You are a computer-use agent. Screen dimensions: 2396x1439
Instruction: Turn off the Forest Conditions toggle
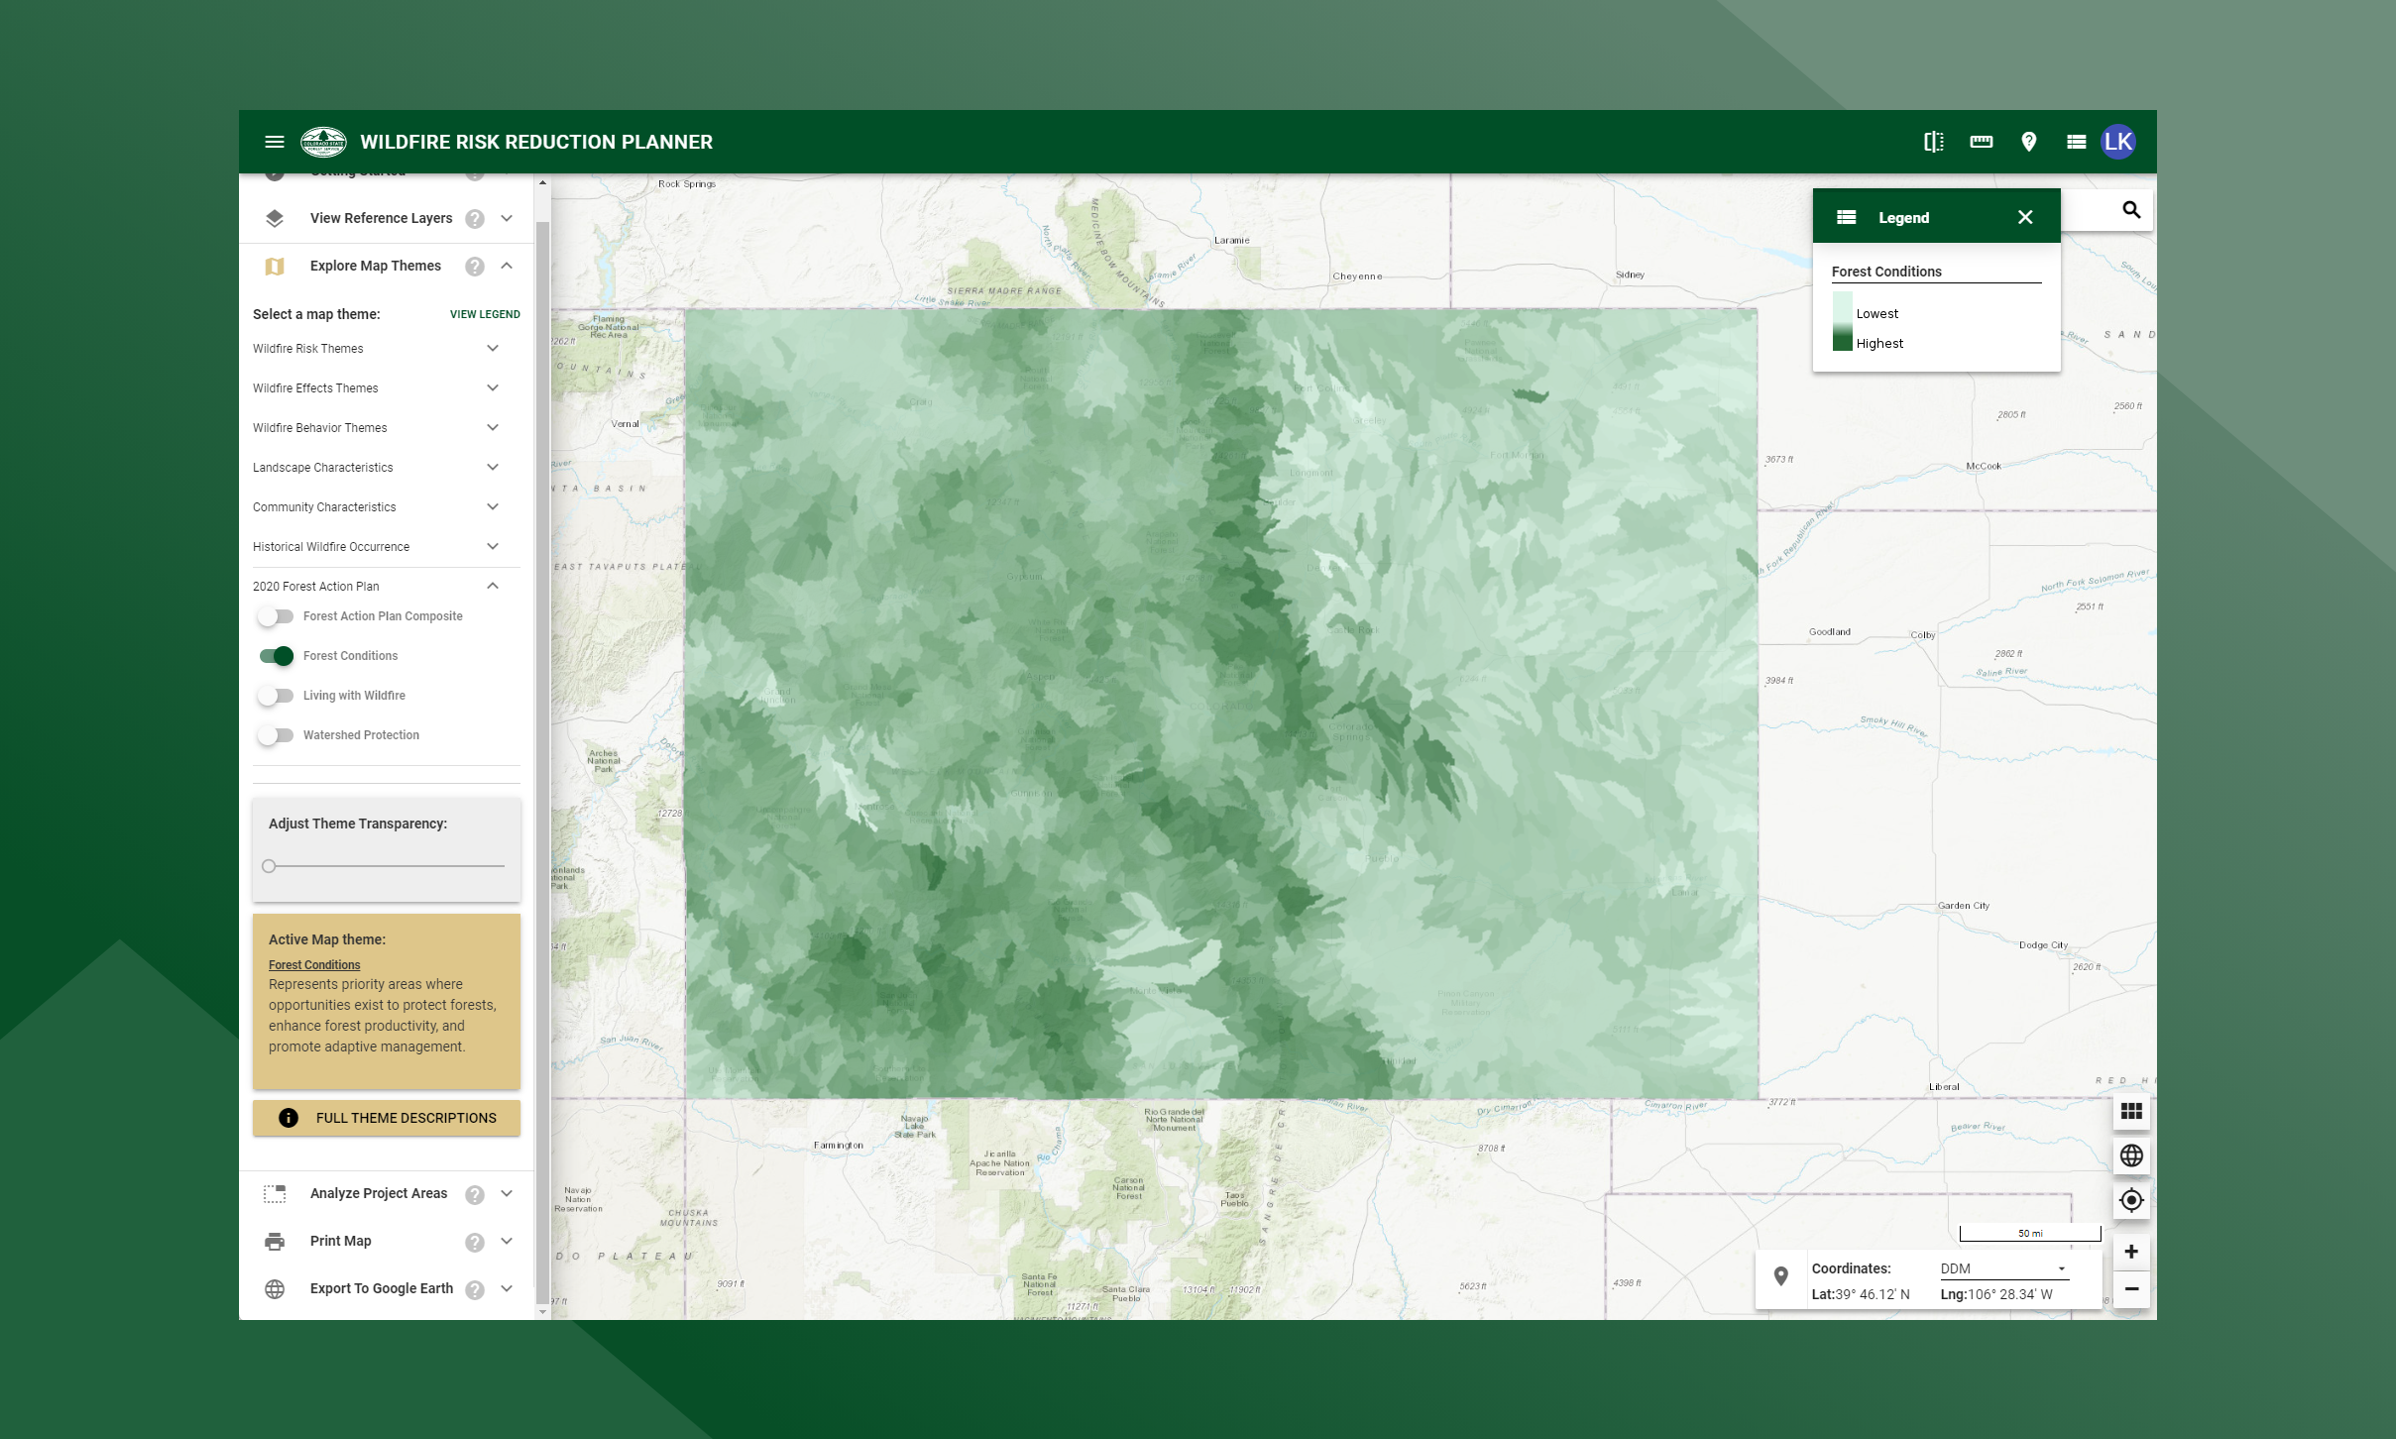[275, 656]
